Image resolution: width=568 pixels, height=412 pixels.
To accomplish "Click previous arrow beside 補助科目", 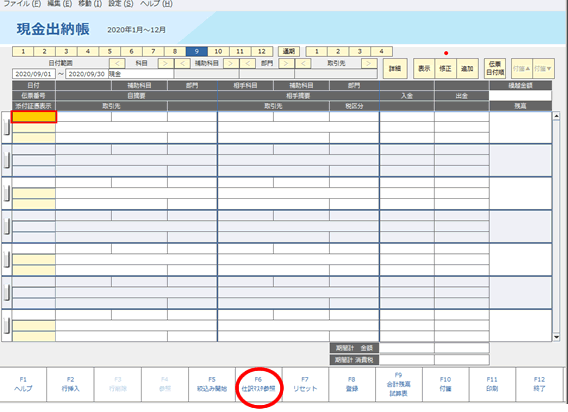I will [x=183, y=63].
